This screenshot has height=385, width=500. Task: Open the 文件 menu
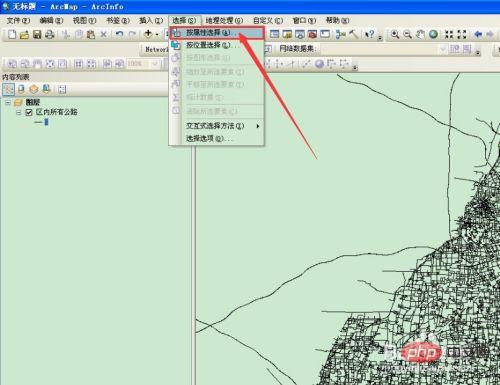pos(18,21)
